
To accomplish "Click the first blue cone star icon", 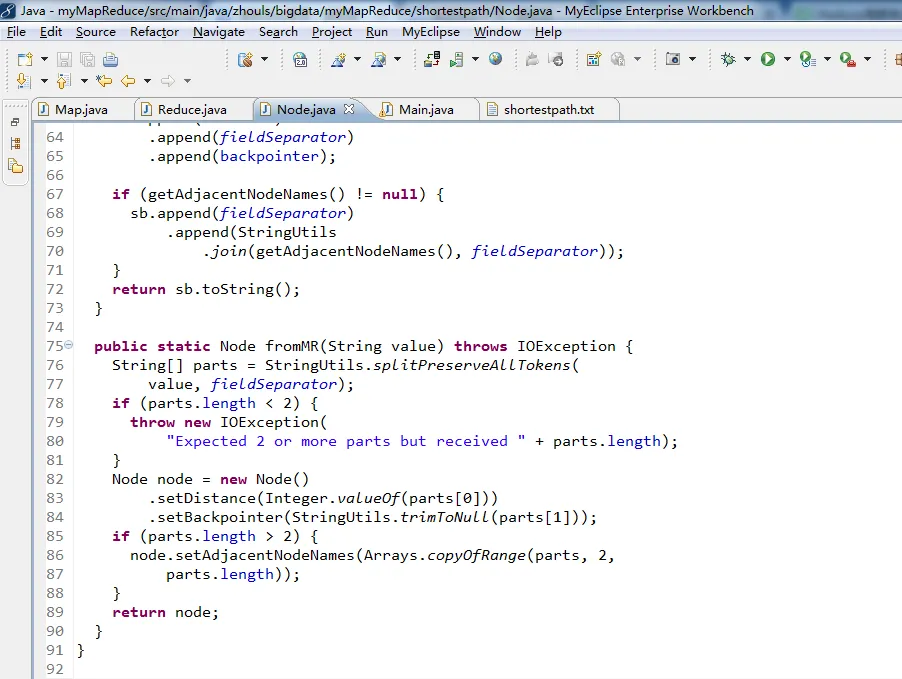I will 338,59.
